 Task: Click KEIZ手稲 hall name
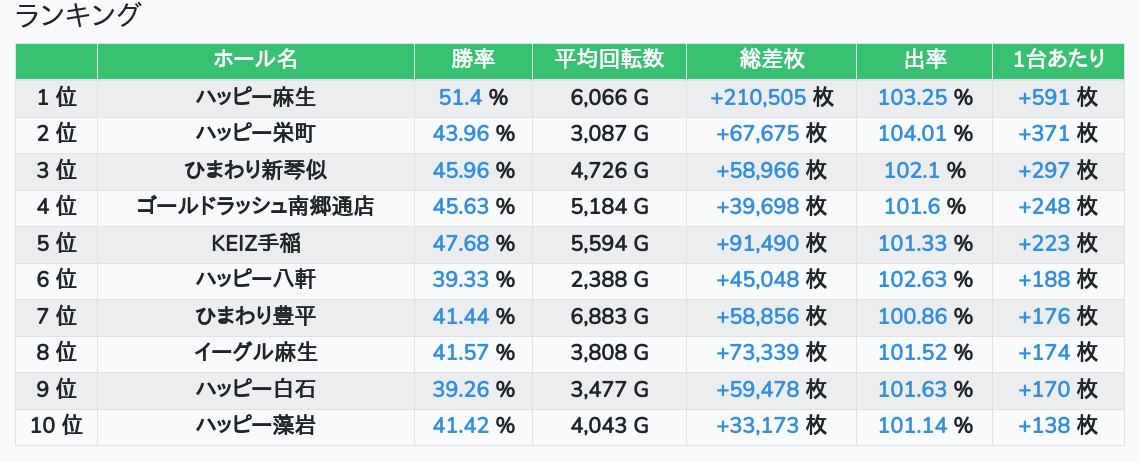255,243
